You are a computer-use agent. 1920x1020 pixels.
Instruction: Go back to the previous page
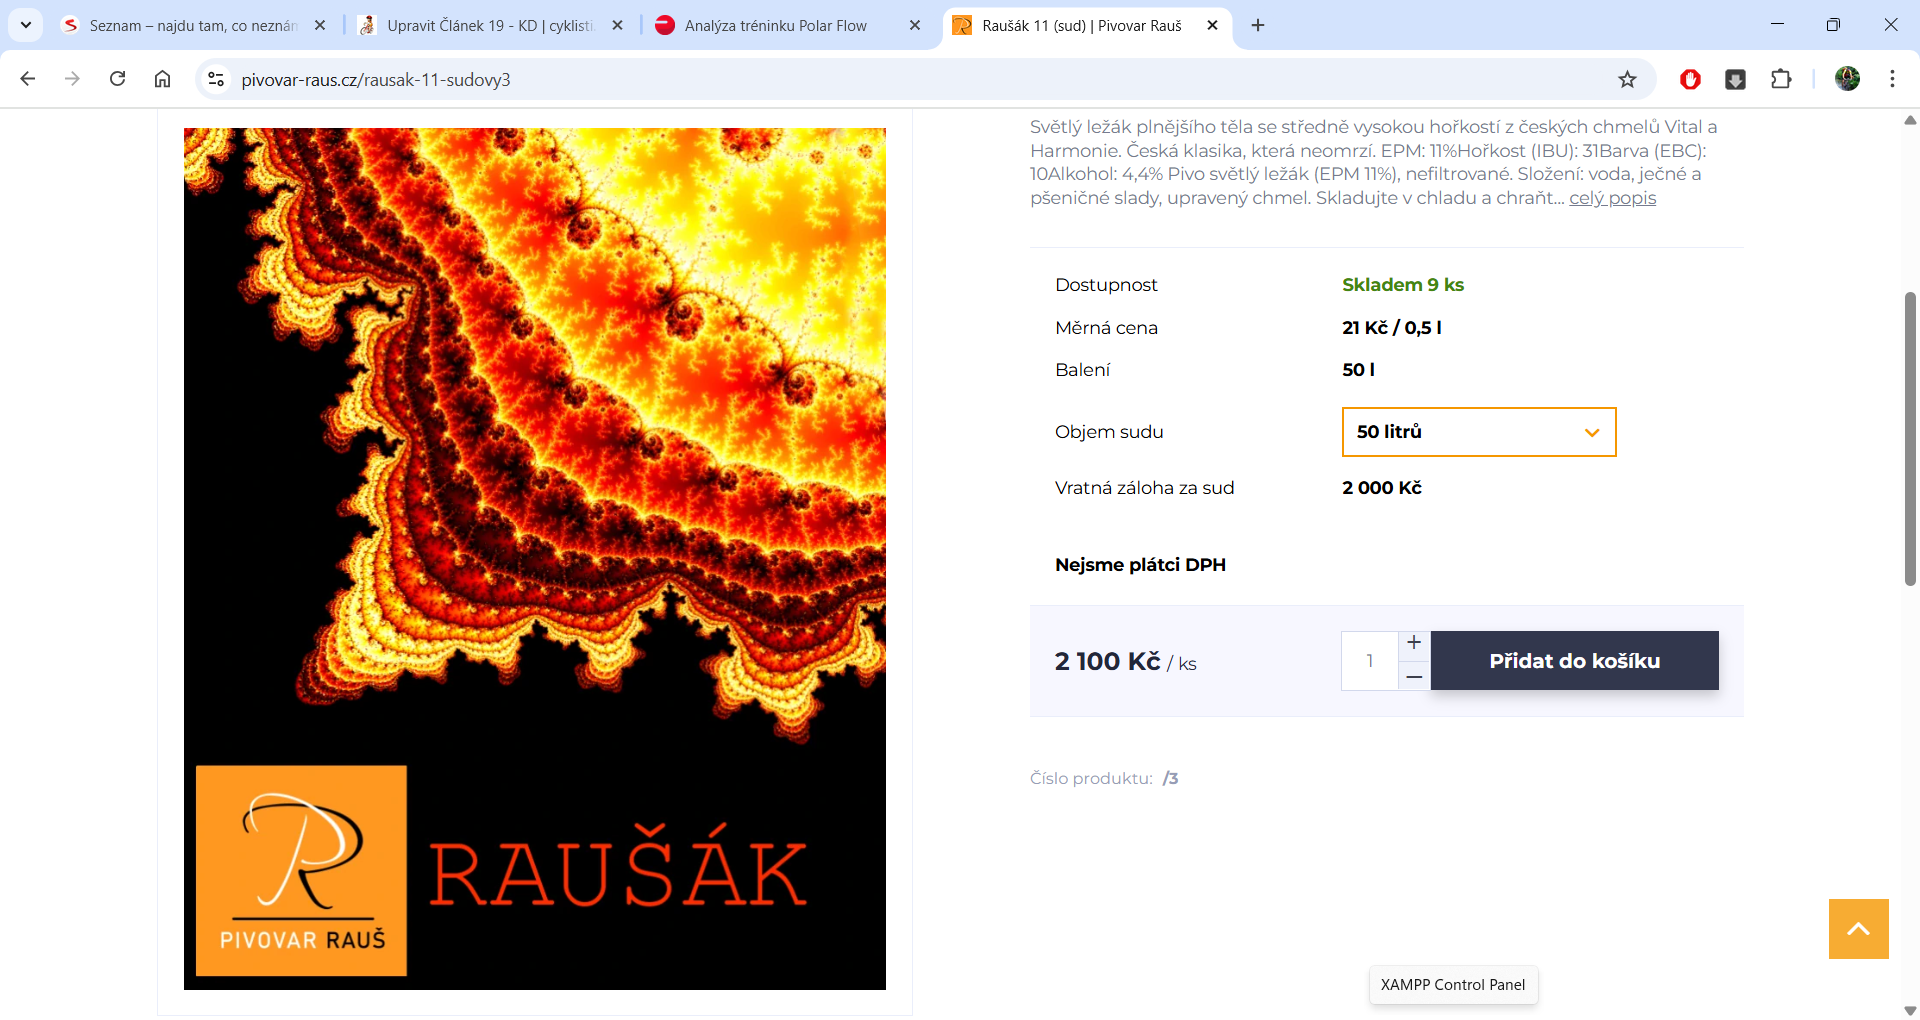28,79
